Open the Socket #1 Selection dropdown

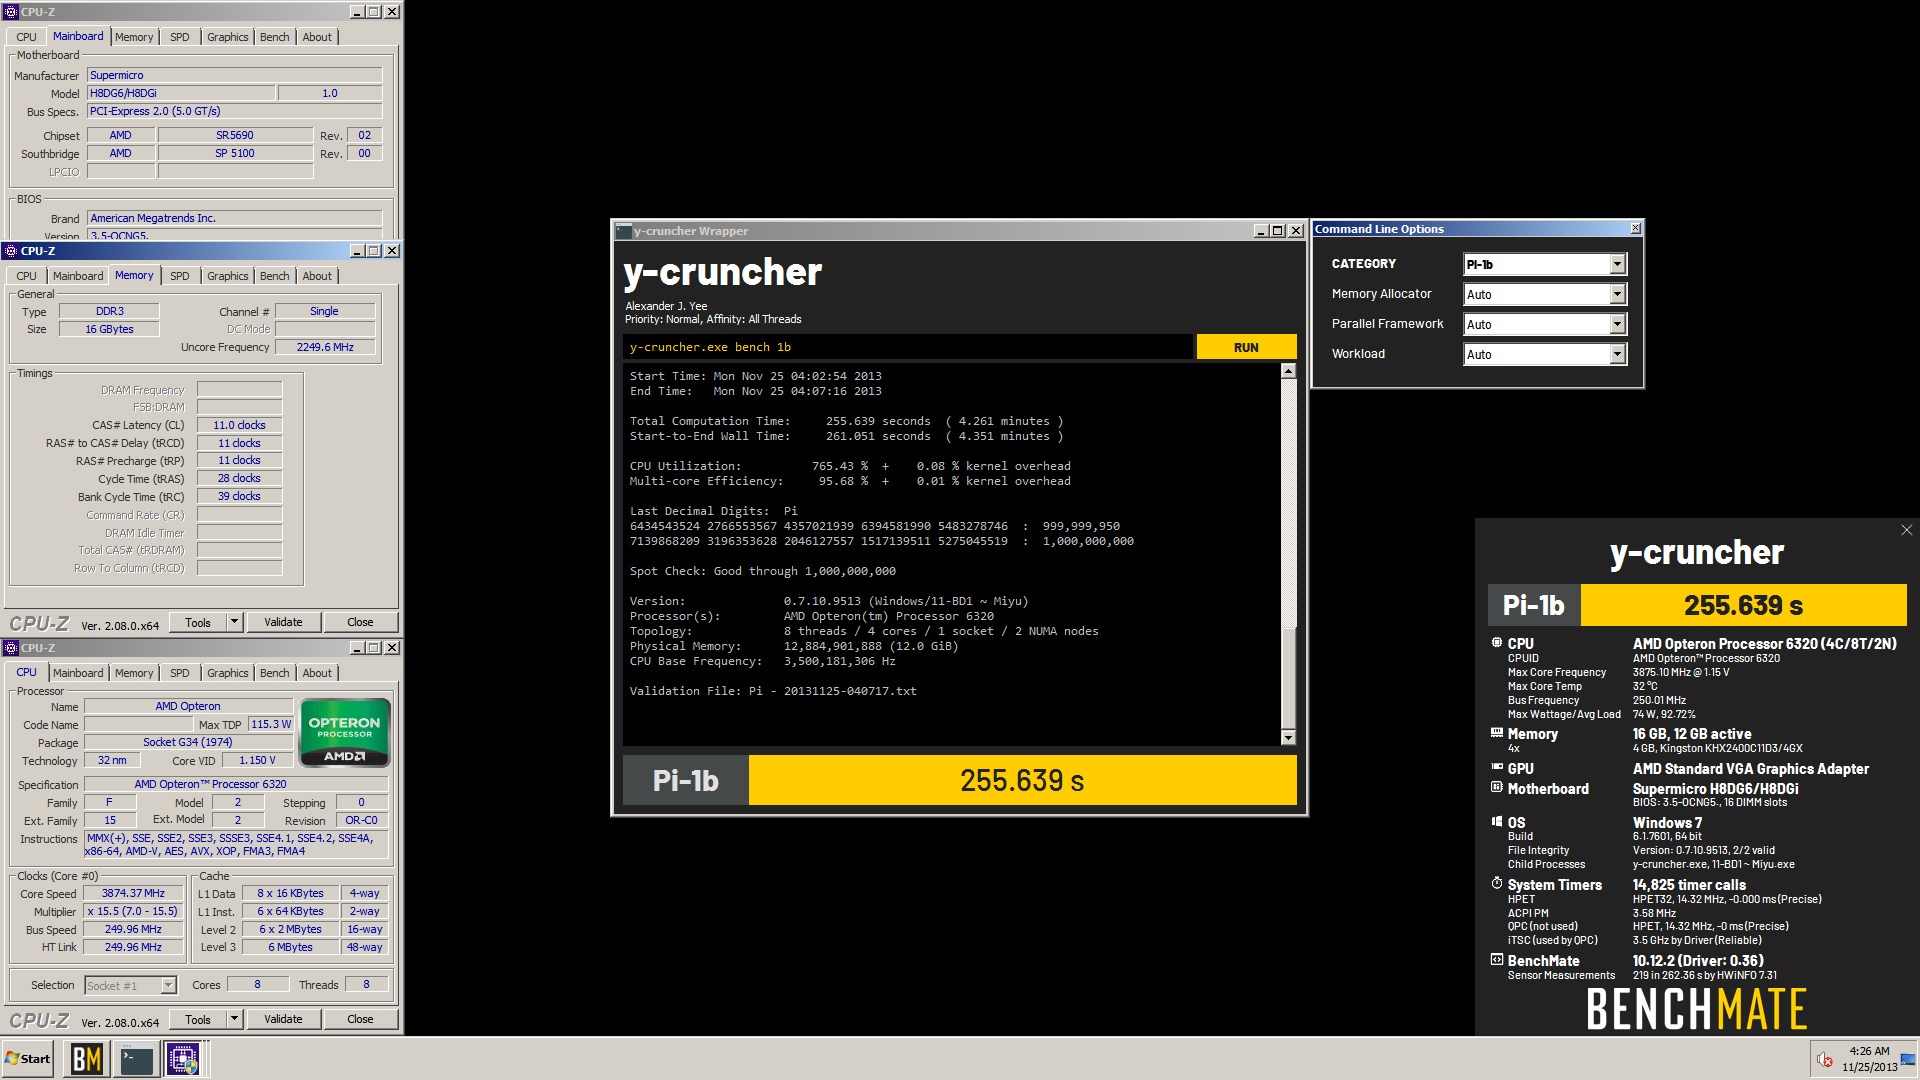131,985
